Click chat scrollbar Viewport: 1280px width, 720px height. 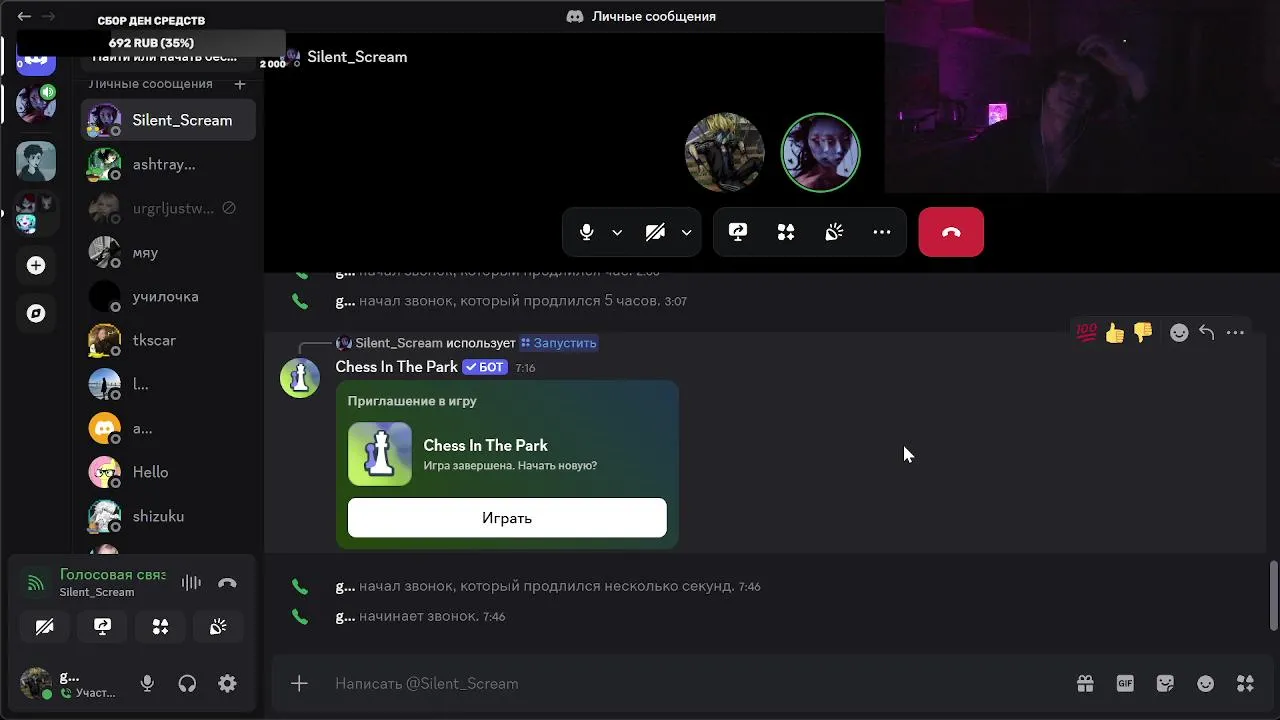1273,596
